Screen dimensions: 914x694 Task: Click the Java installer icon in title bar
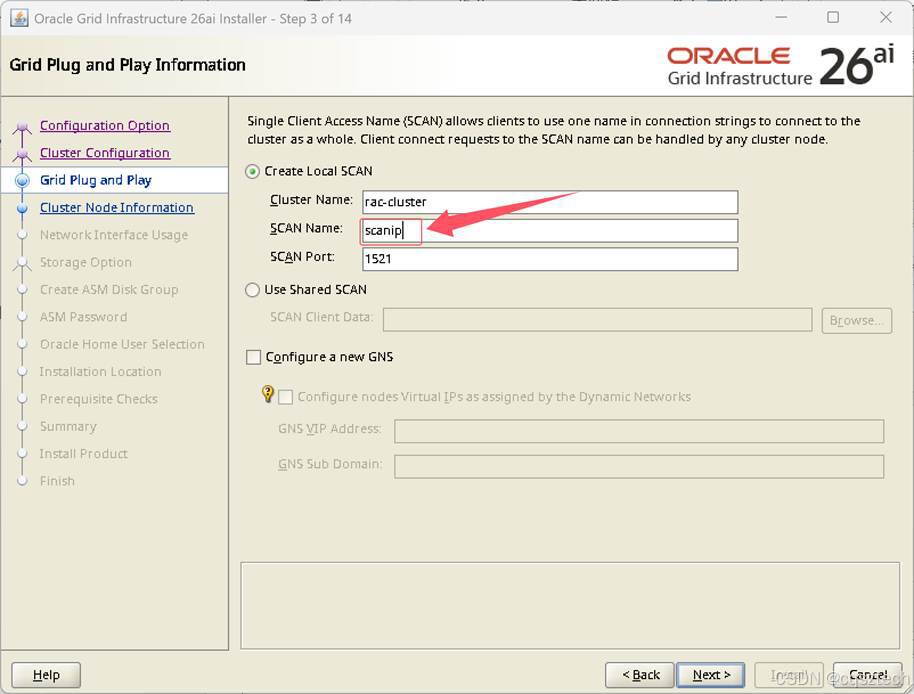click(19, 18)
